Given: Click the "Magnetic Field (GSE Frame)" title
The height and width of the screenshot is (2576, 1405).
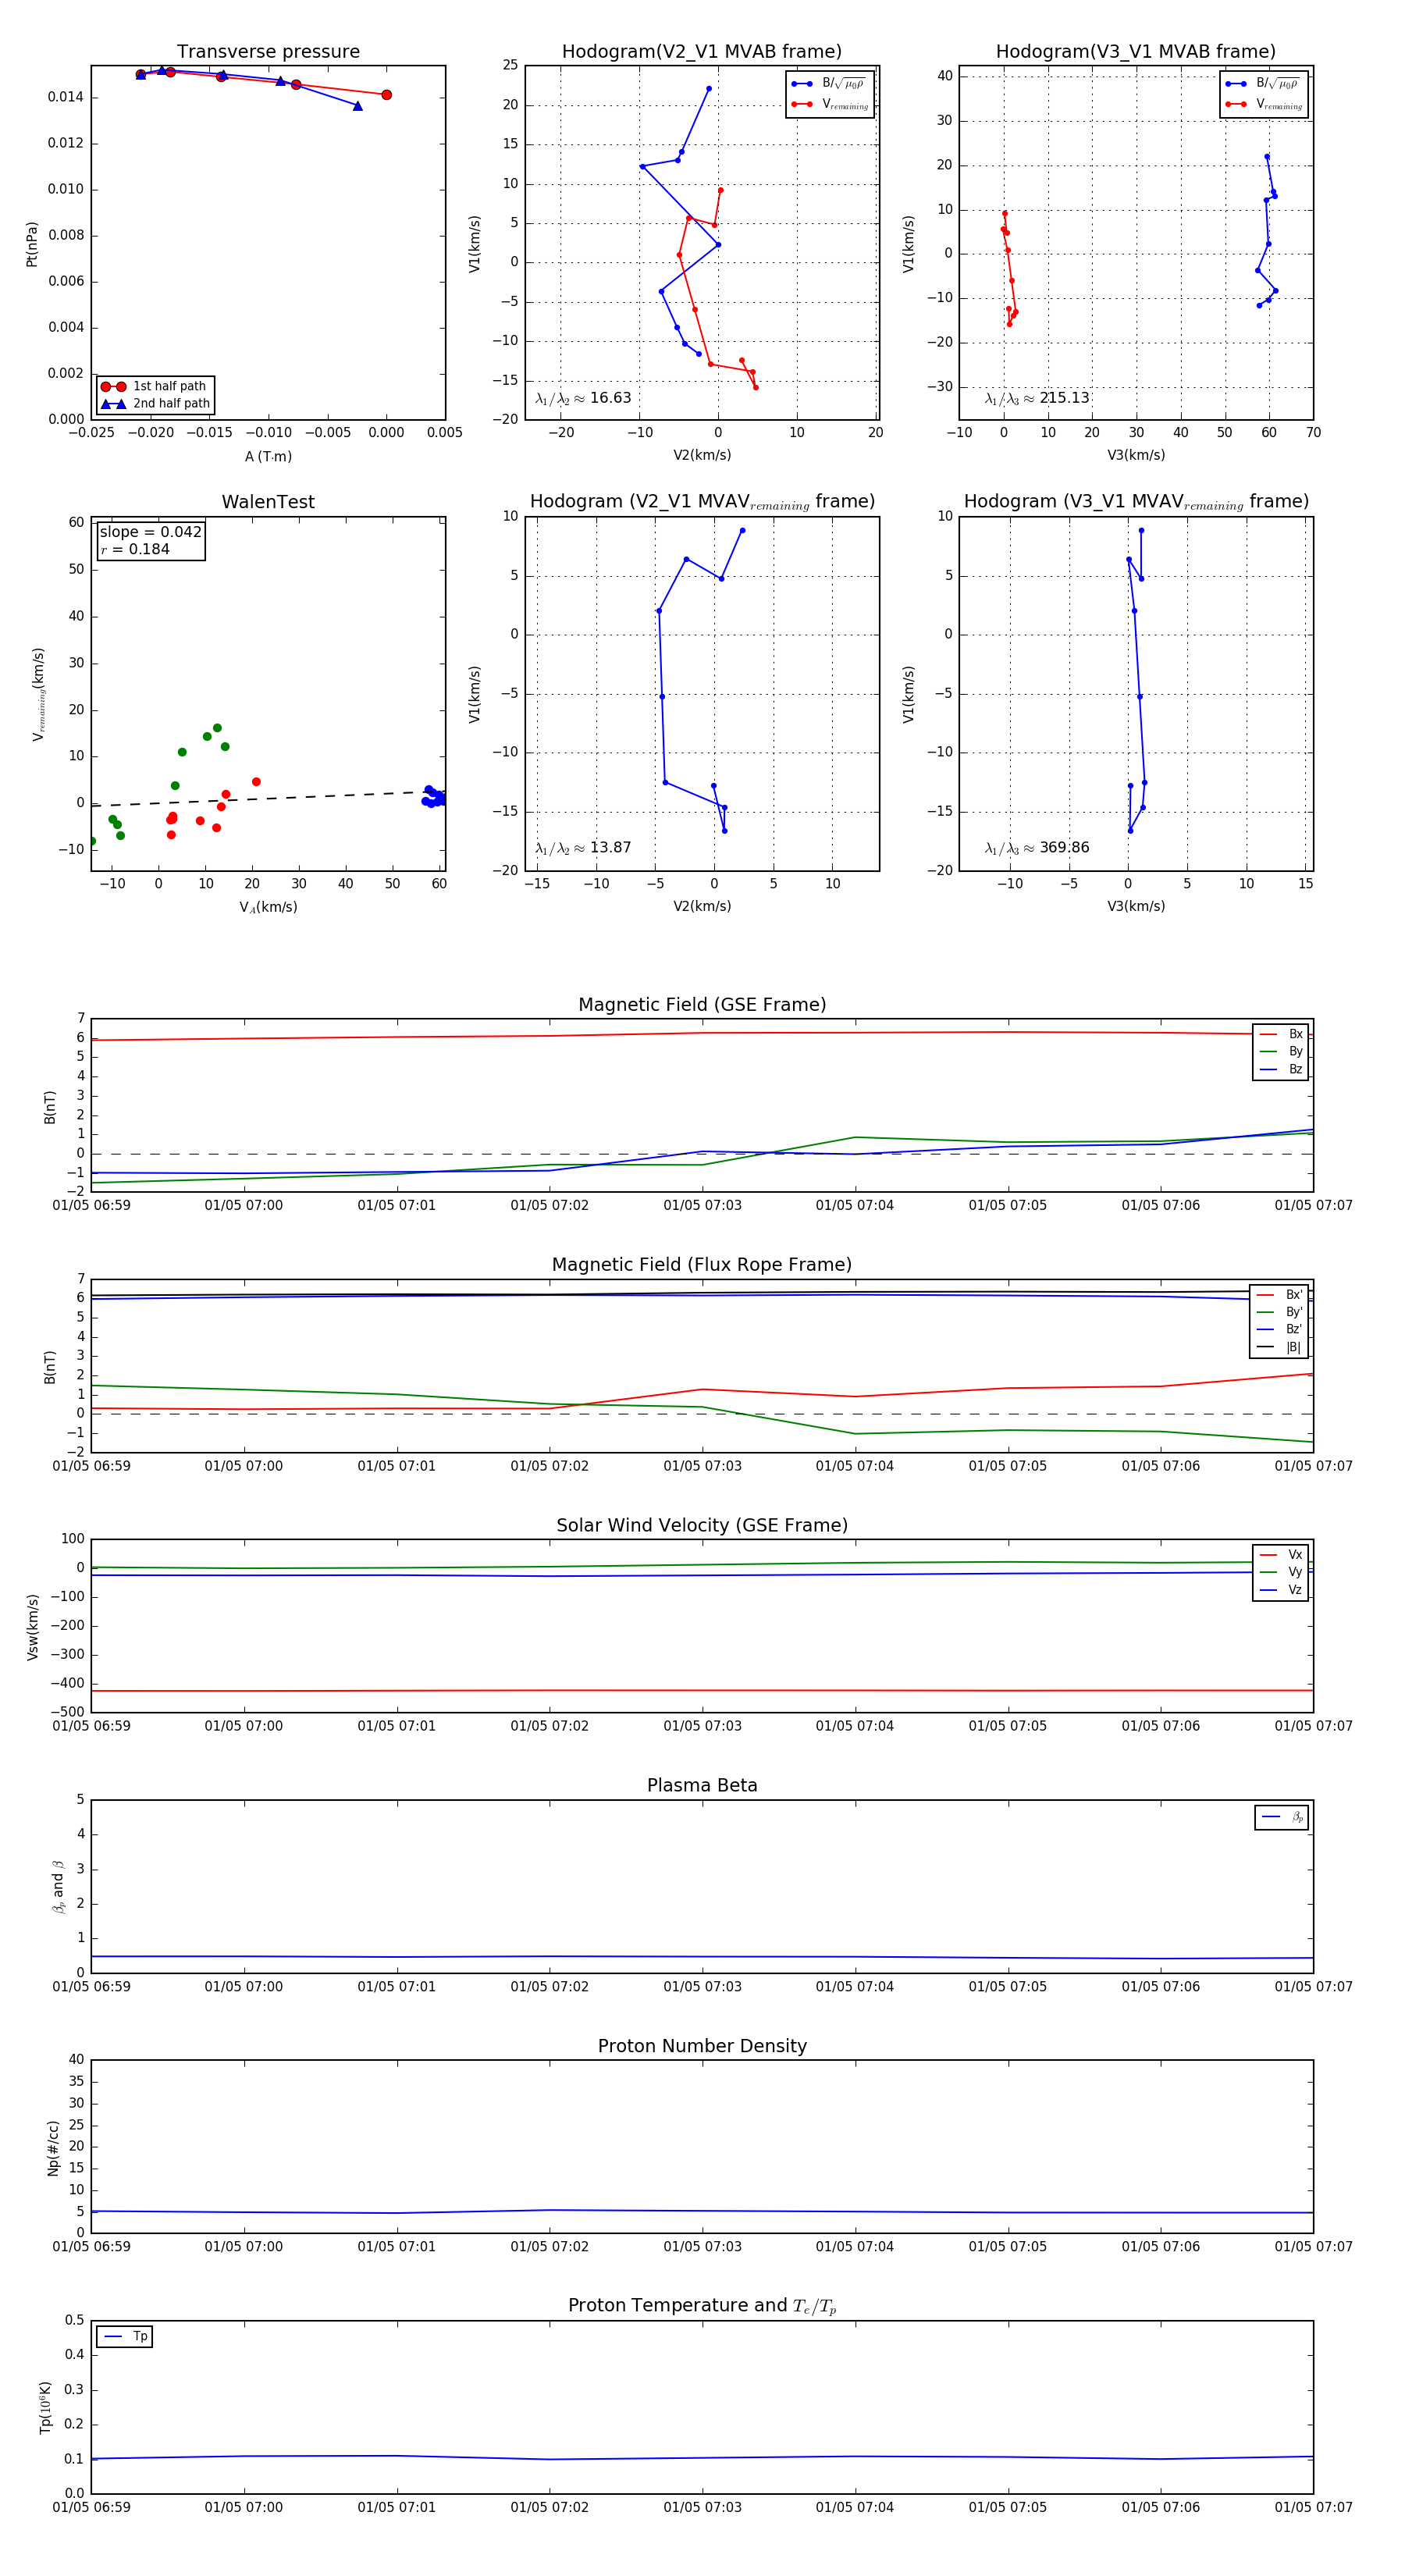Looking at the screenshot, I should point(702,1005).
